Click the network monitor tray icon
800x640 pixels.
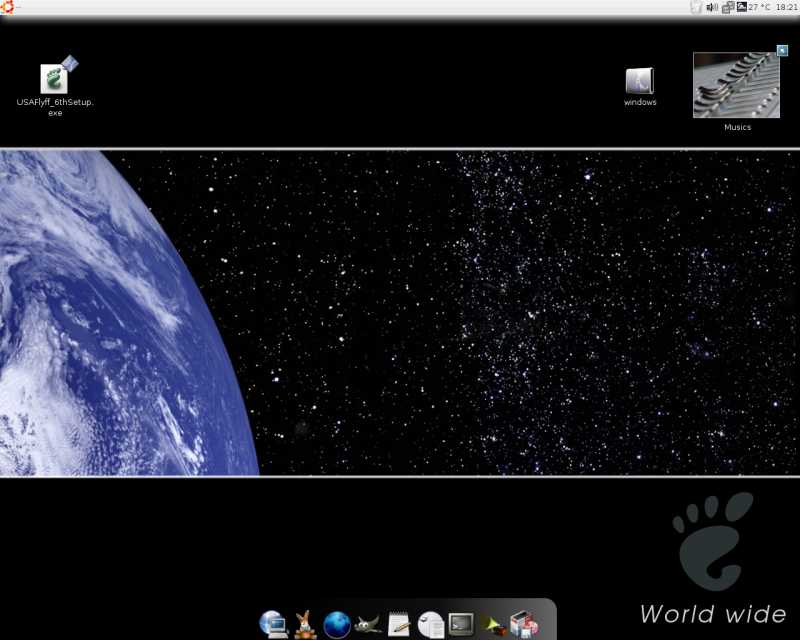[728, 7]
